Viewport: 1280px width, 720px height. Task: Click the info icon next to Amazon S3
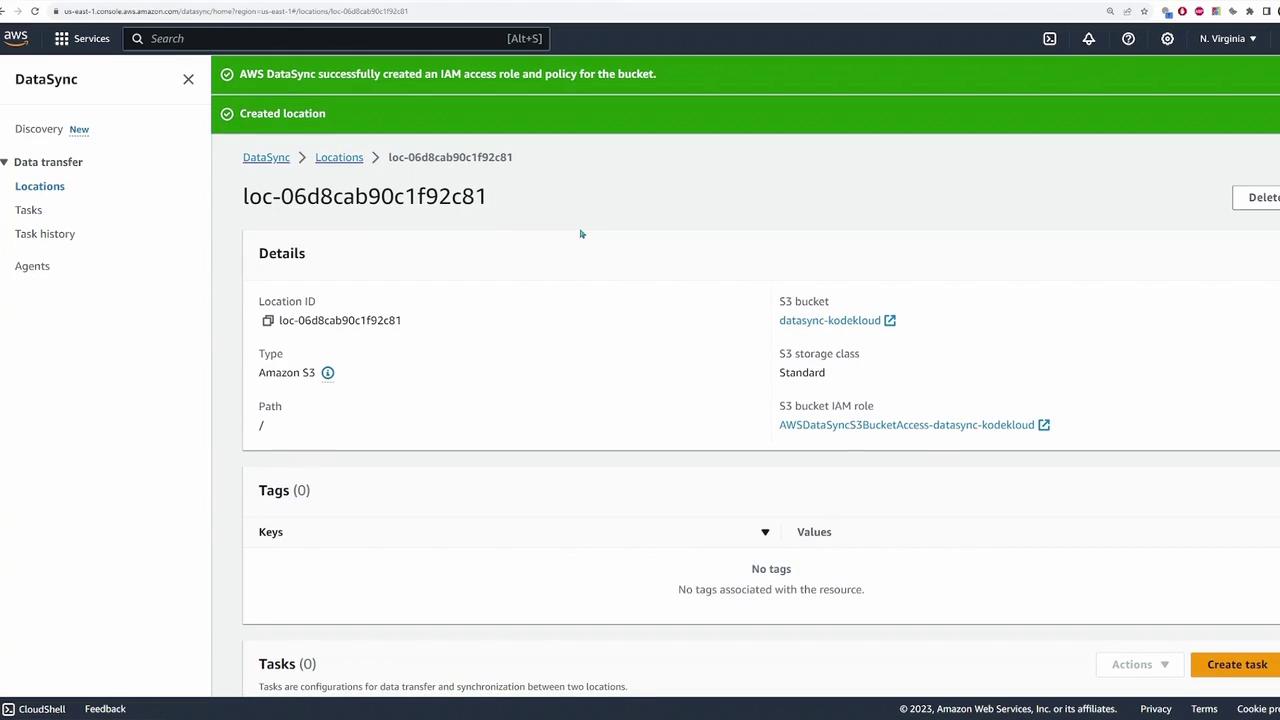pos(327,373)
